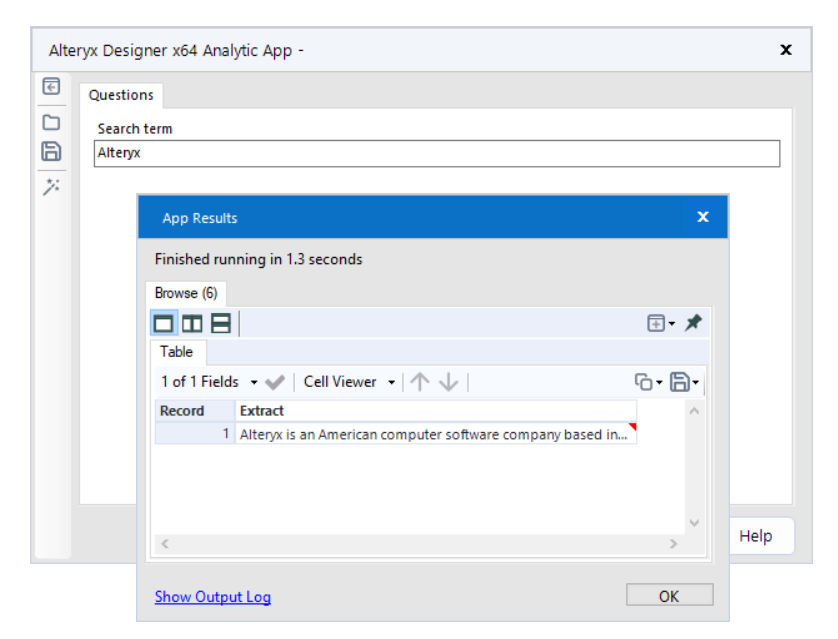Click the checkmark icon beside Fields
The image size is (838, 639).
coord(275,382)
